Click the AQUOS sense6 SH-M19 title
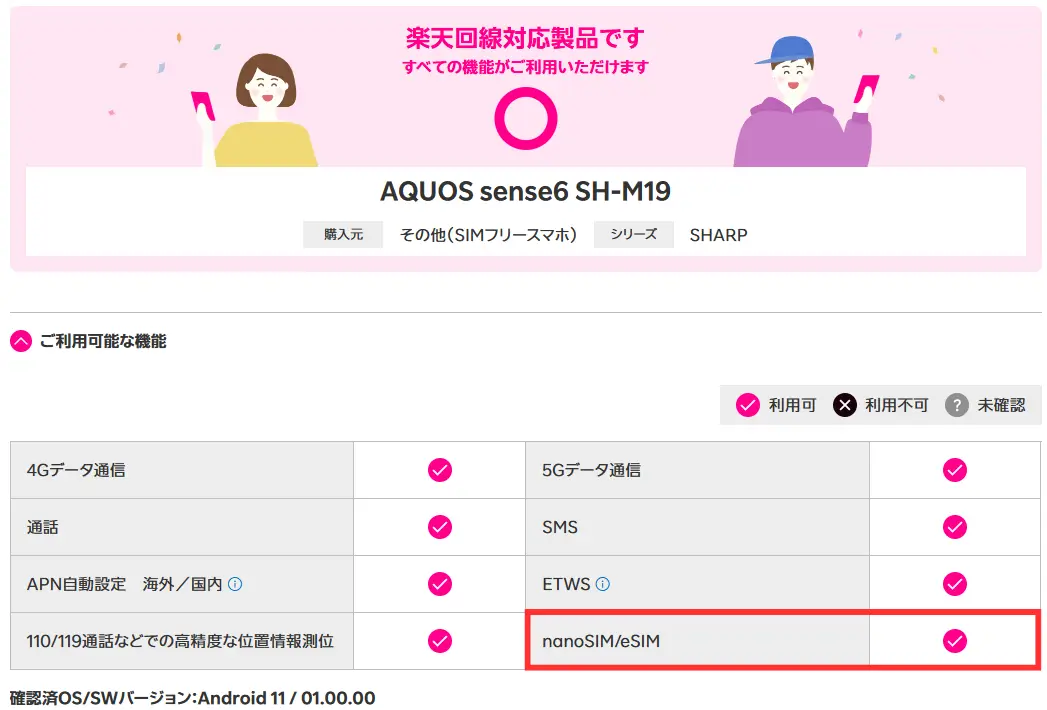The width and height of the screenshot is (1047, 710). tap(525, 191)
